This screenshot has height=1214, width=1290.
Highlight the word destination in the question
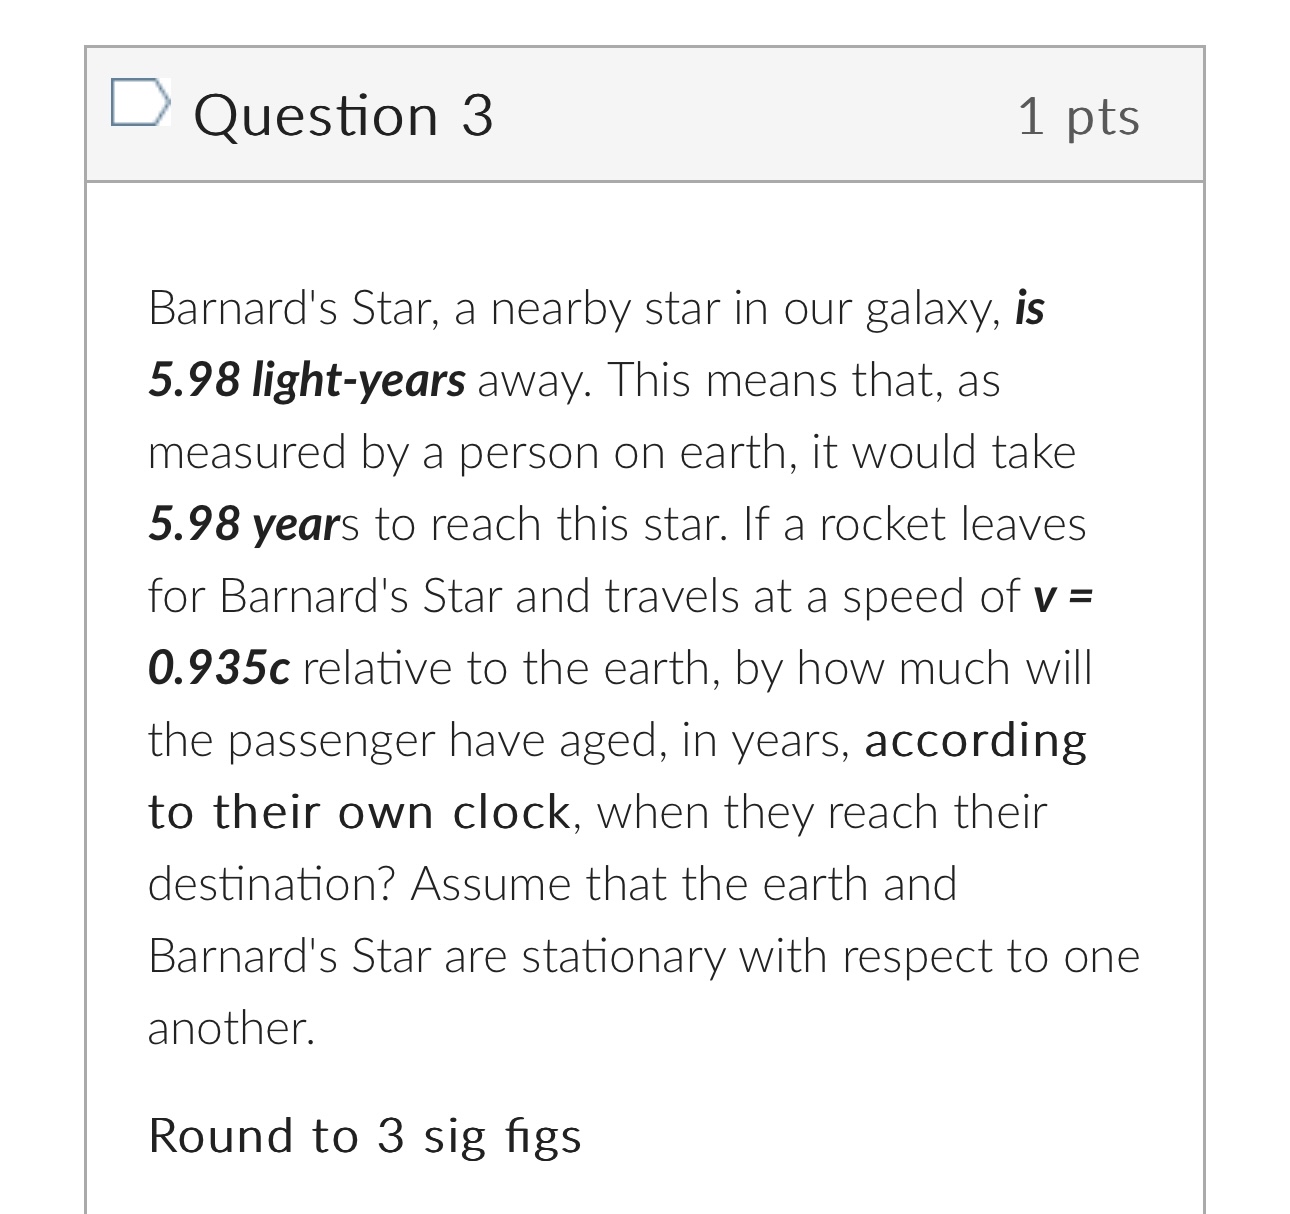point(263,883)
